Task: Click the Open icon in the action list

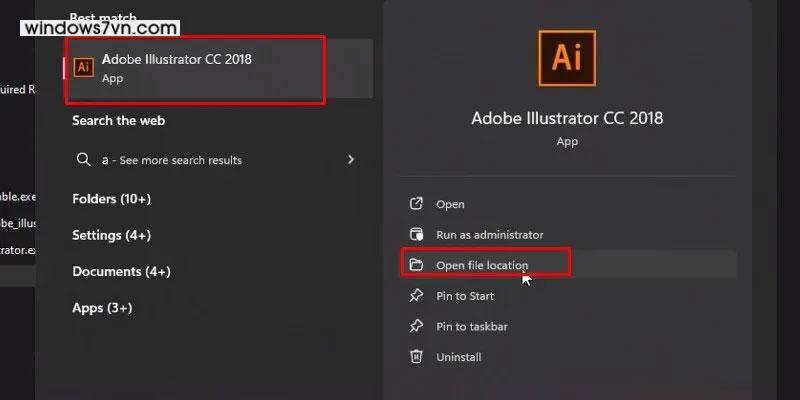Action: (417, 204)
